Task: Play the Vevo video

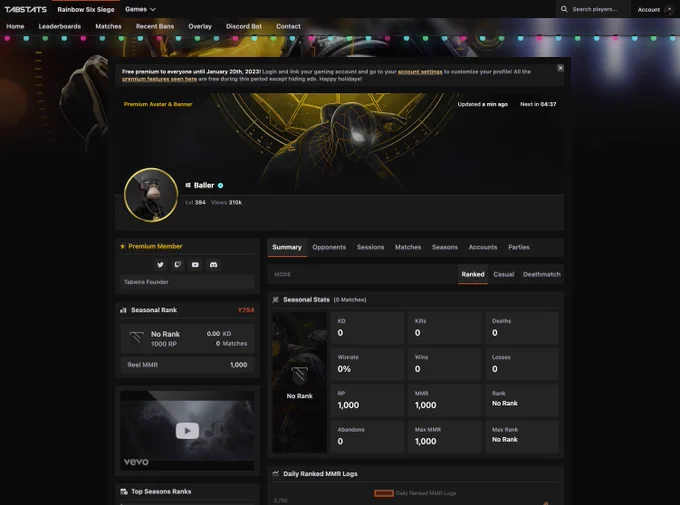Action: point(187,431)
